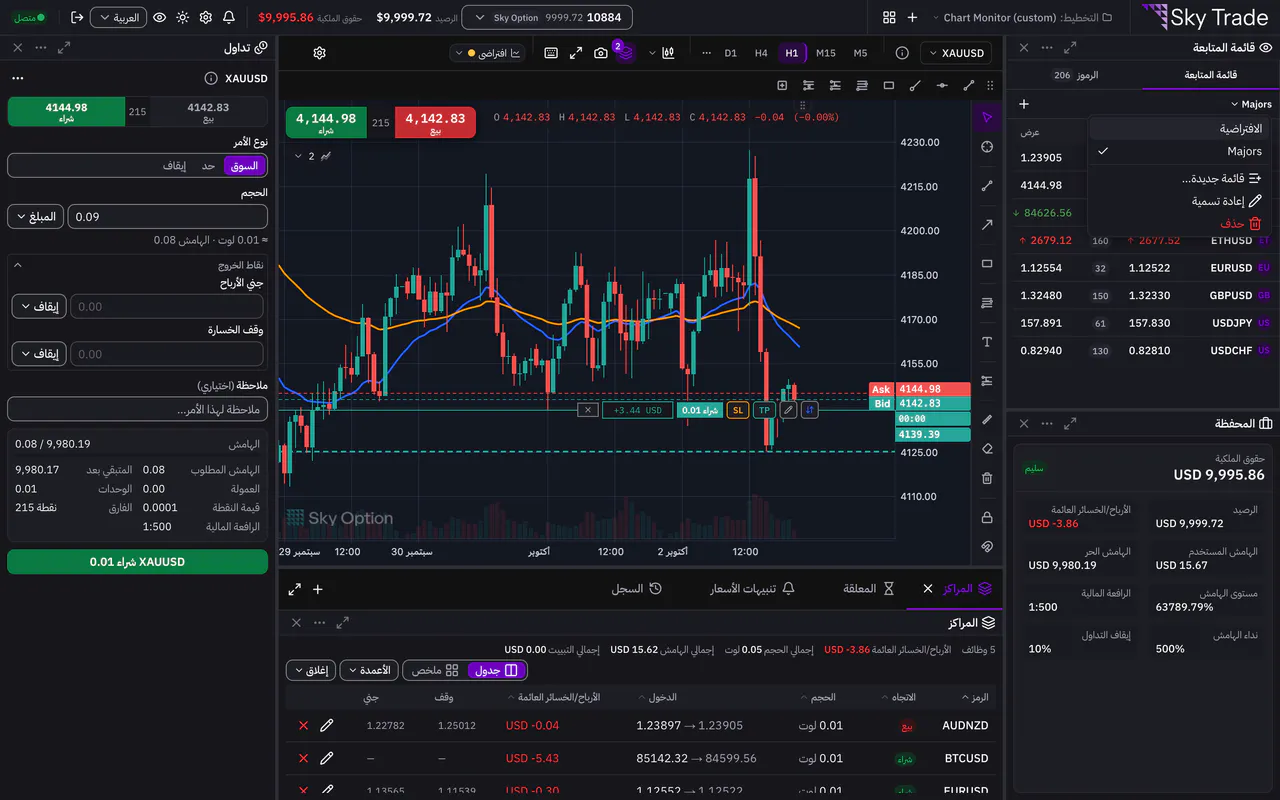Open the account selector 10884 dropdown
This screenshot has width=1280, height=800.
[548, 17]
